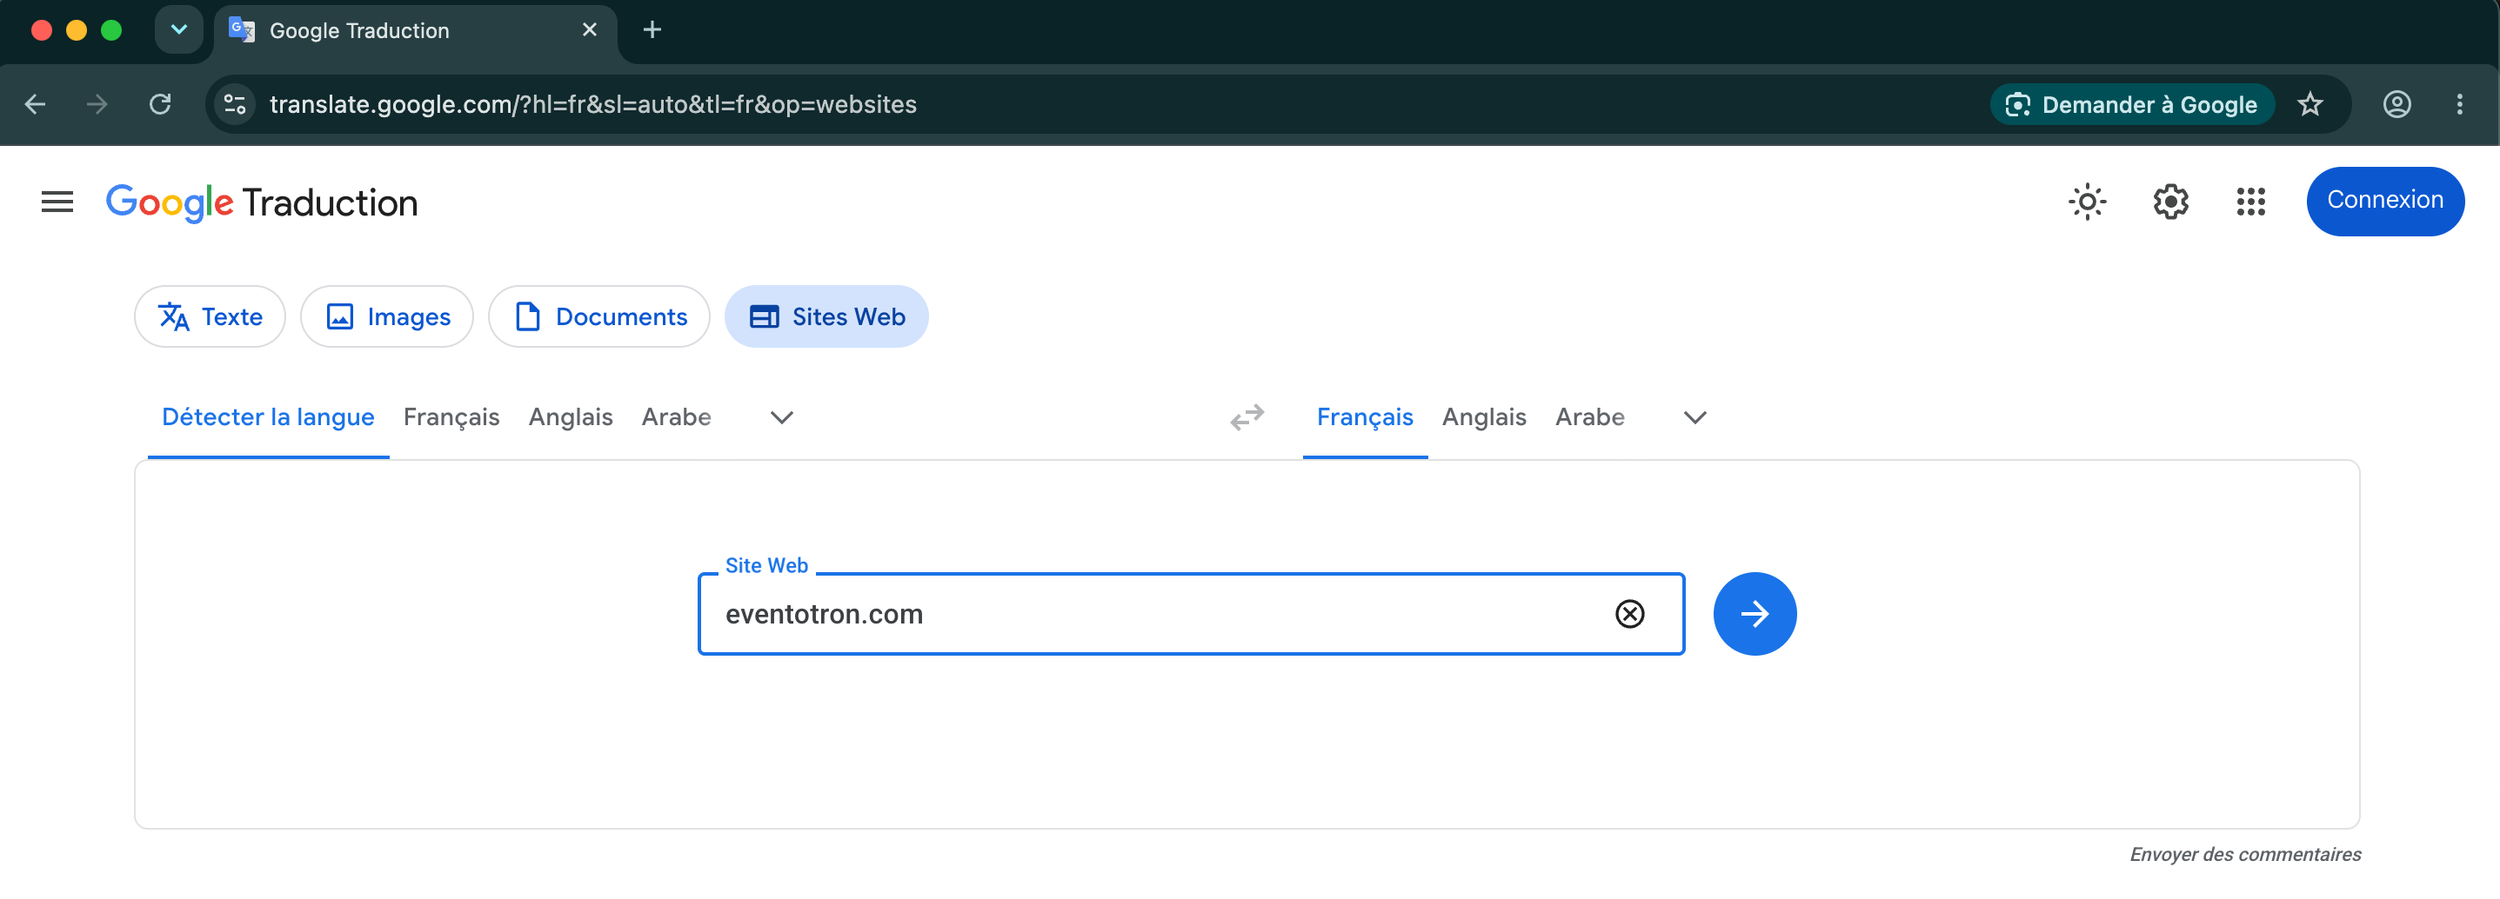Open a new browser tab
The width and height of the screenshot is (2500, 899).
(652, 30)
